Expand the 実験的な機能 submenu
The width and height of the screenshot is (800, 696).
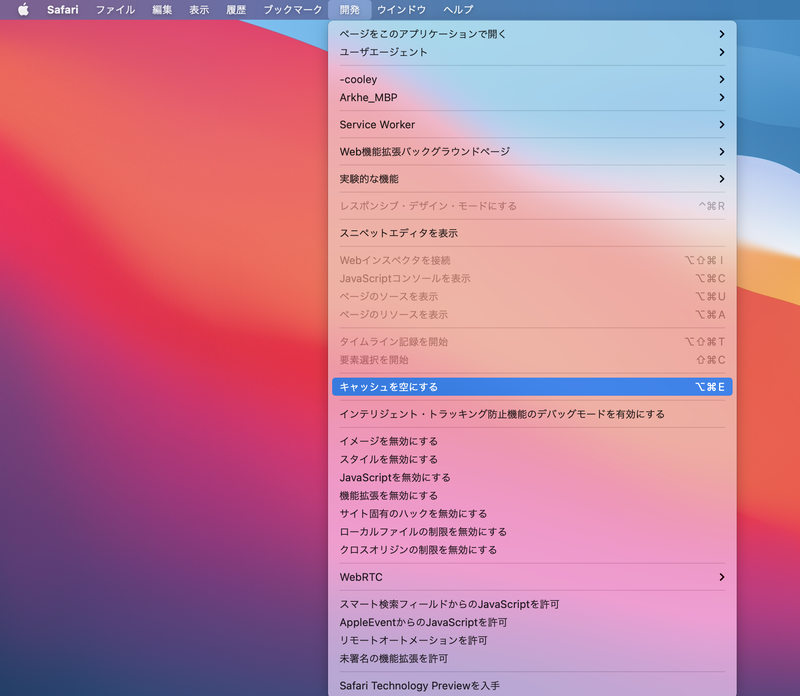coord(532,179)
